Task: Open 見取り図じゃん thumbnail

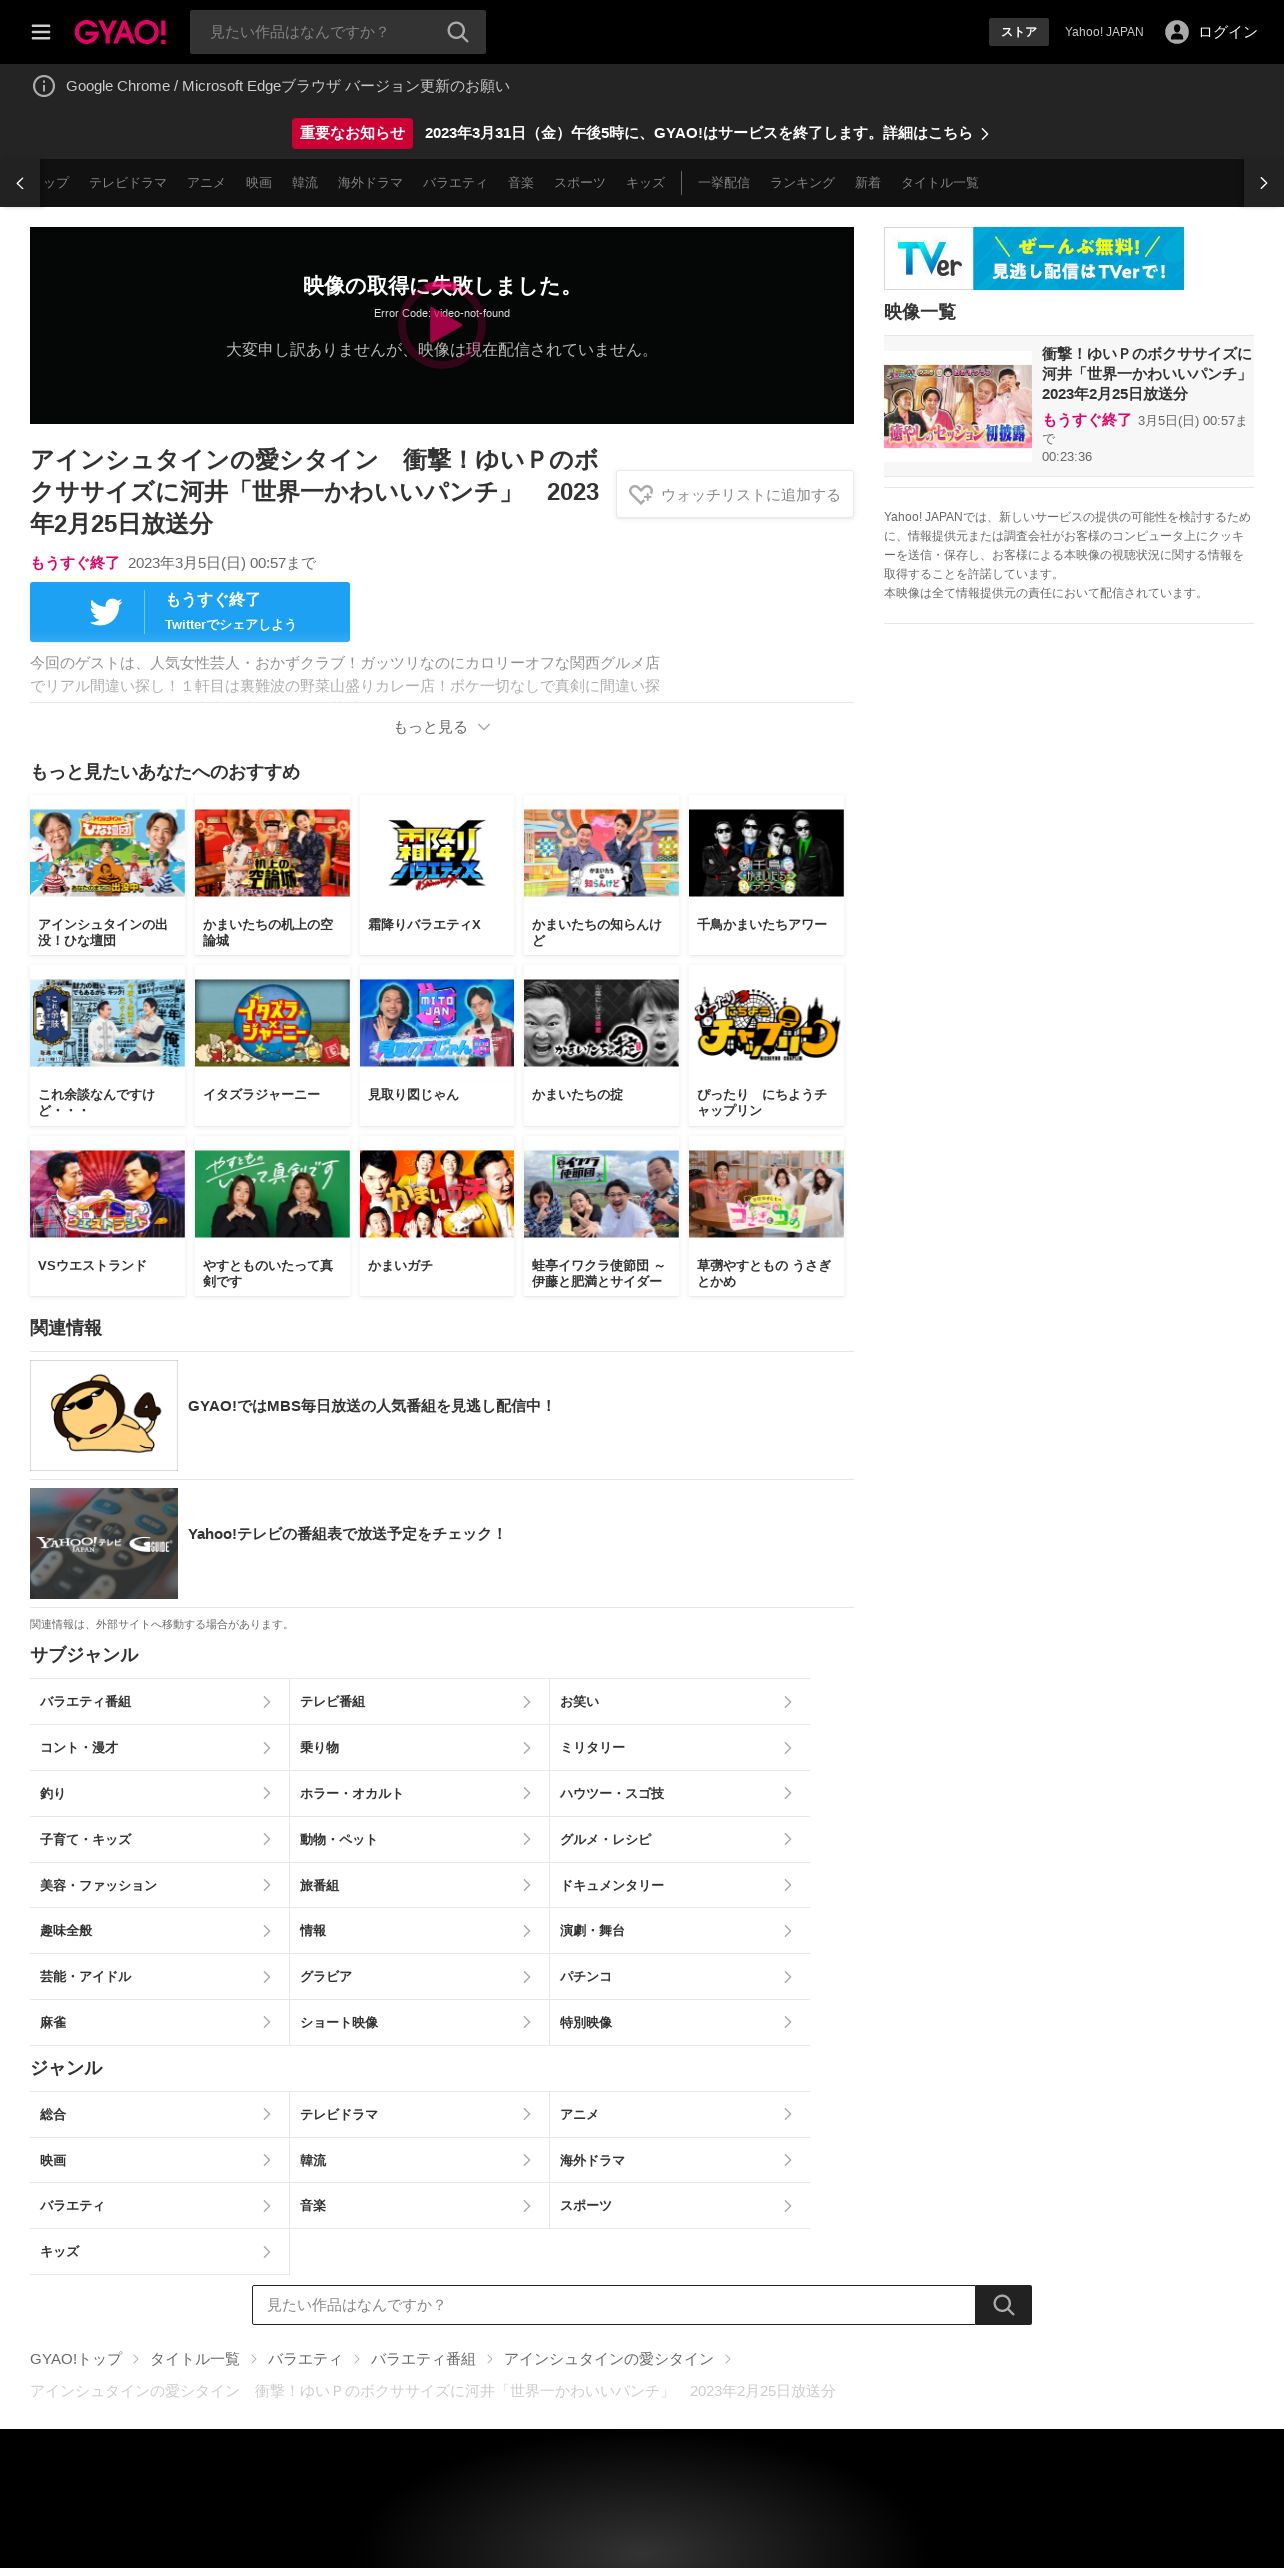Action: coord(437,1023)
